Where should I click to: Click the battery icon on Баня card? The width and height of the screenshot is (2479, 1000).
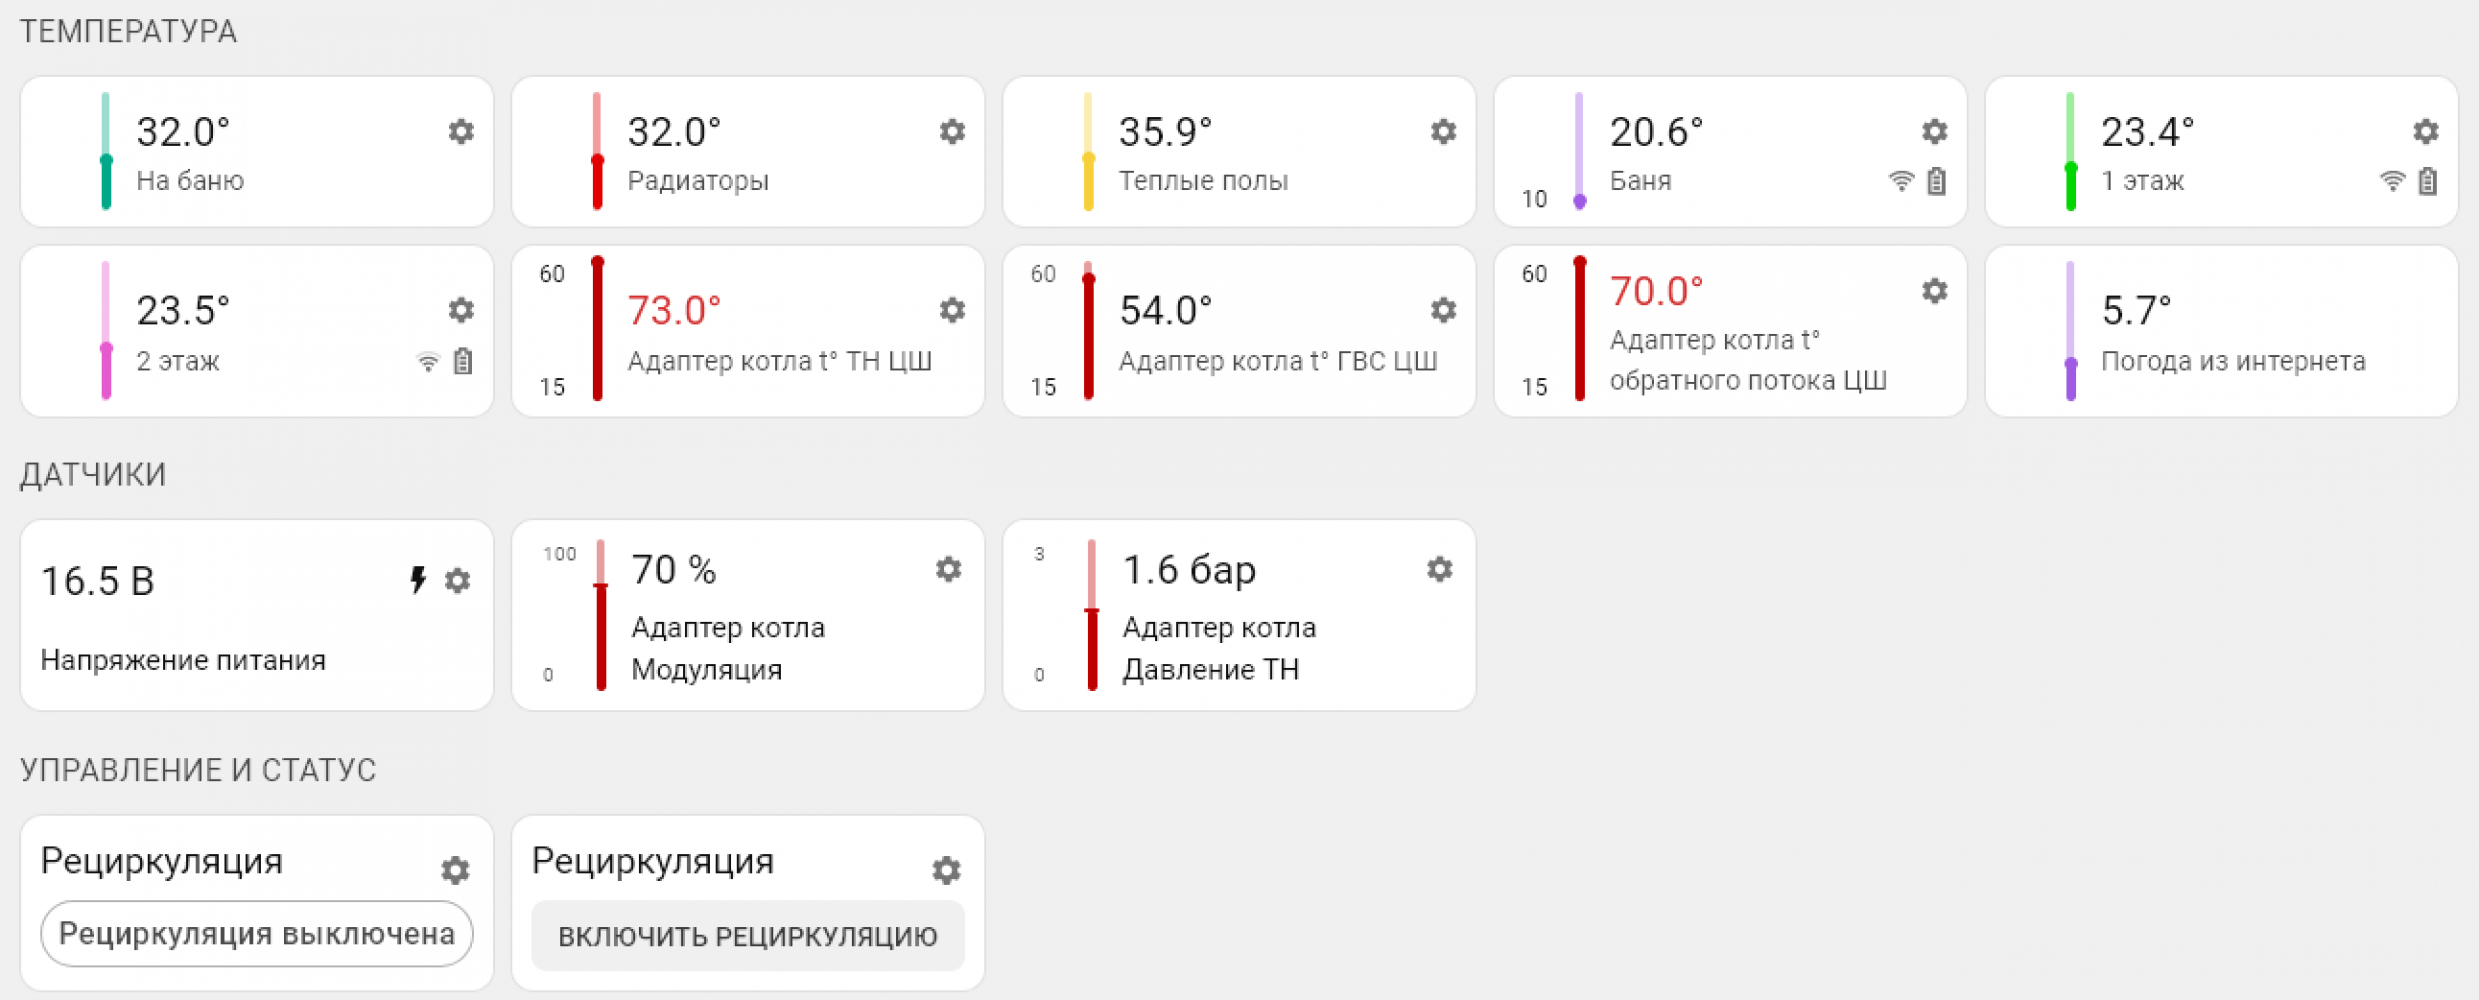[x=1937, y=182]
